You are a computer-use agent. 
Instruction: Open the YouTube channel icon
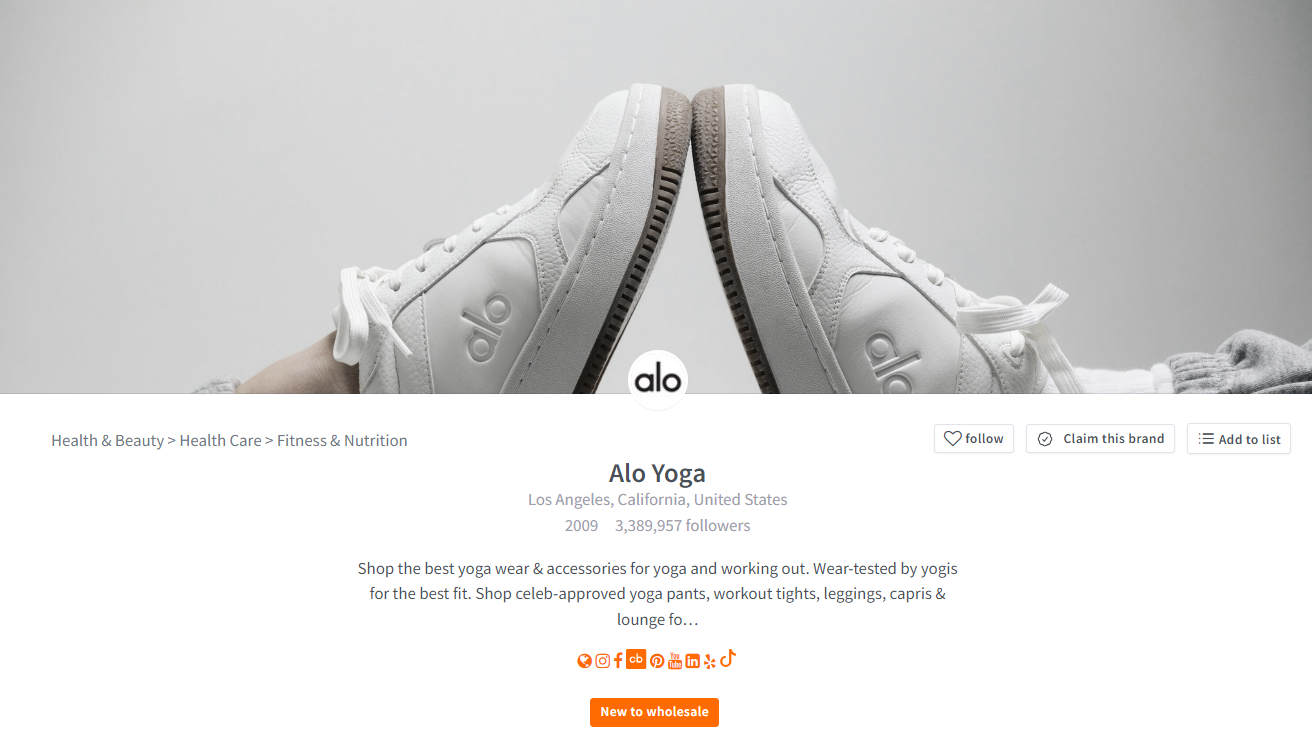(x=675, y=660)
